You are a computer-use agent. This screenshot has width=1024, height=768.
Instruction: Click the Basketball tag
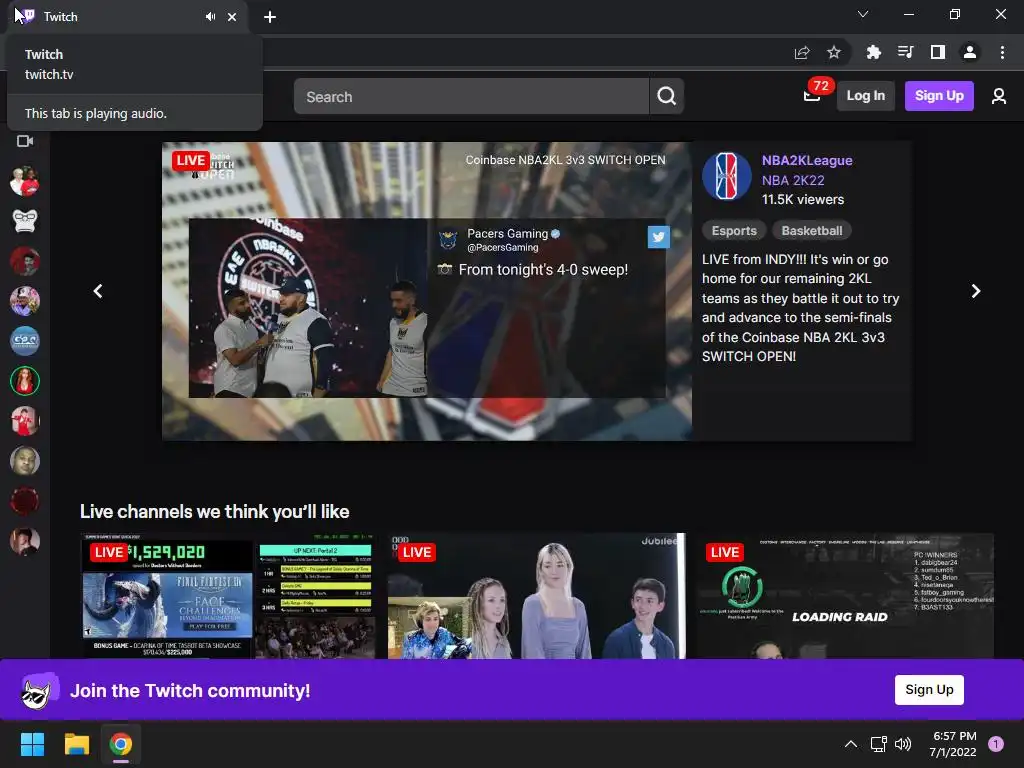pos(812,231)
